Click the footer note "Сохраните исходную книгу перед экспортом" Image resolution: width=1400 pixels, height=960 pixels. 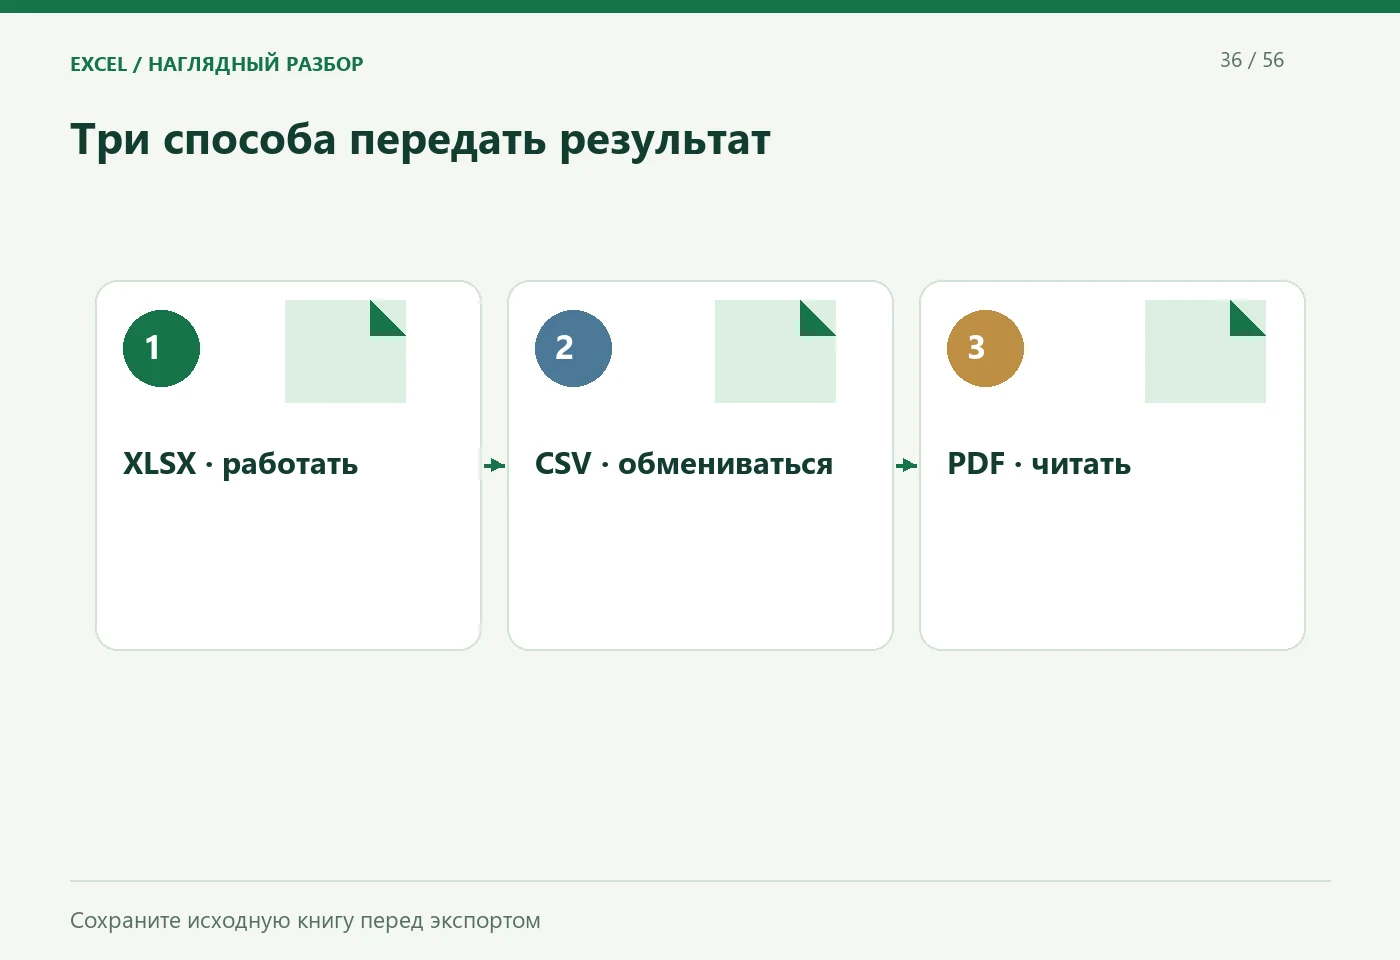pyautogui.click(x=305, y=920)
